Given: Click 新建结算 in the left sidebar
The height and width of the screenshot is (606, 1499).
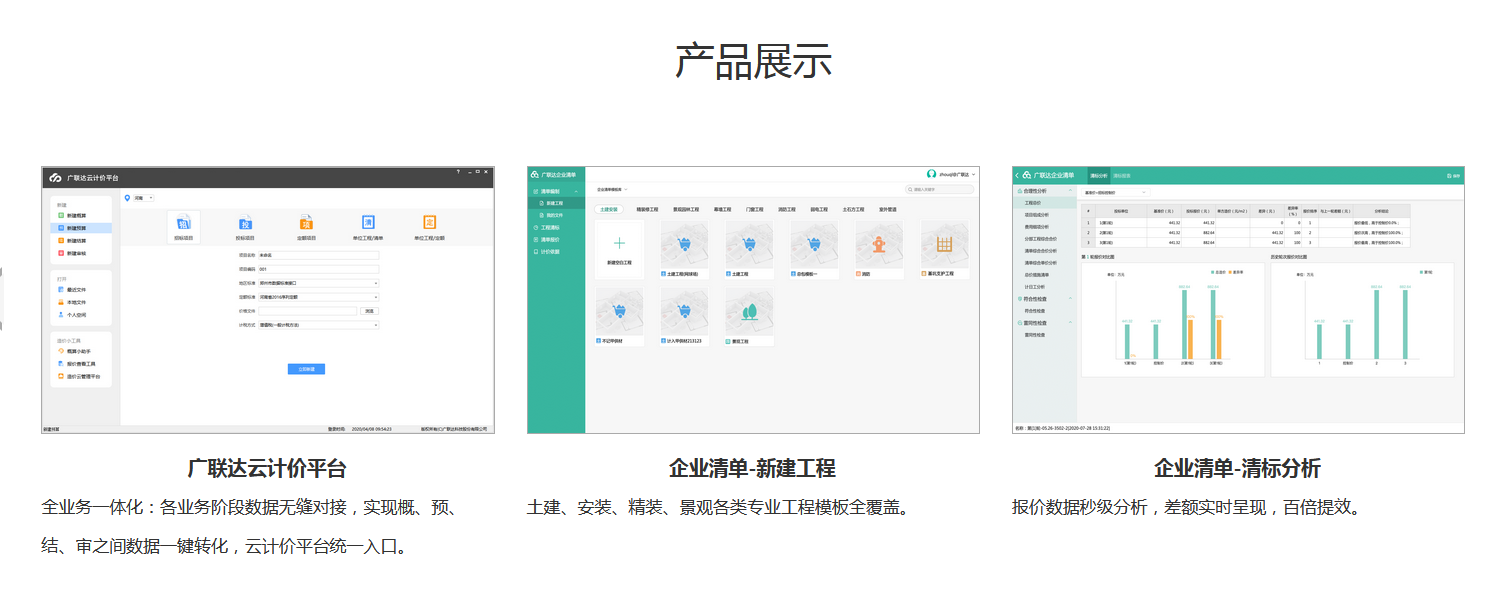Looking at the screenshot, I should (x=80, y=241).
